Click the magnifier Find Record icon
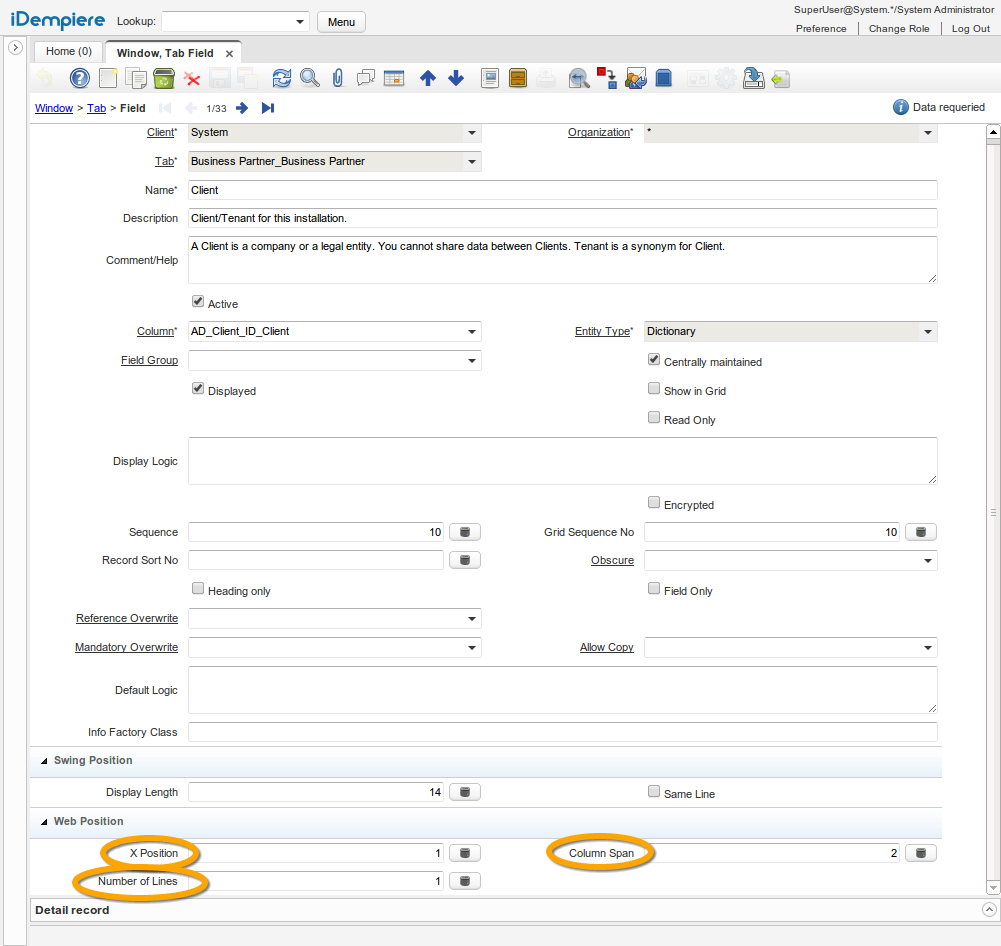This screenshot has height=946, width=1001. click(310, 78)
